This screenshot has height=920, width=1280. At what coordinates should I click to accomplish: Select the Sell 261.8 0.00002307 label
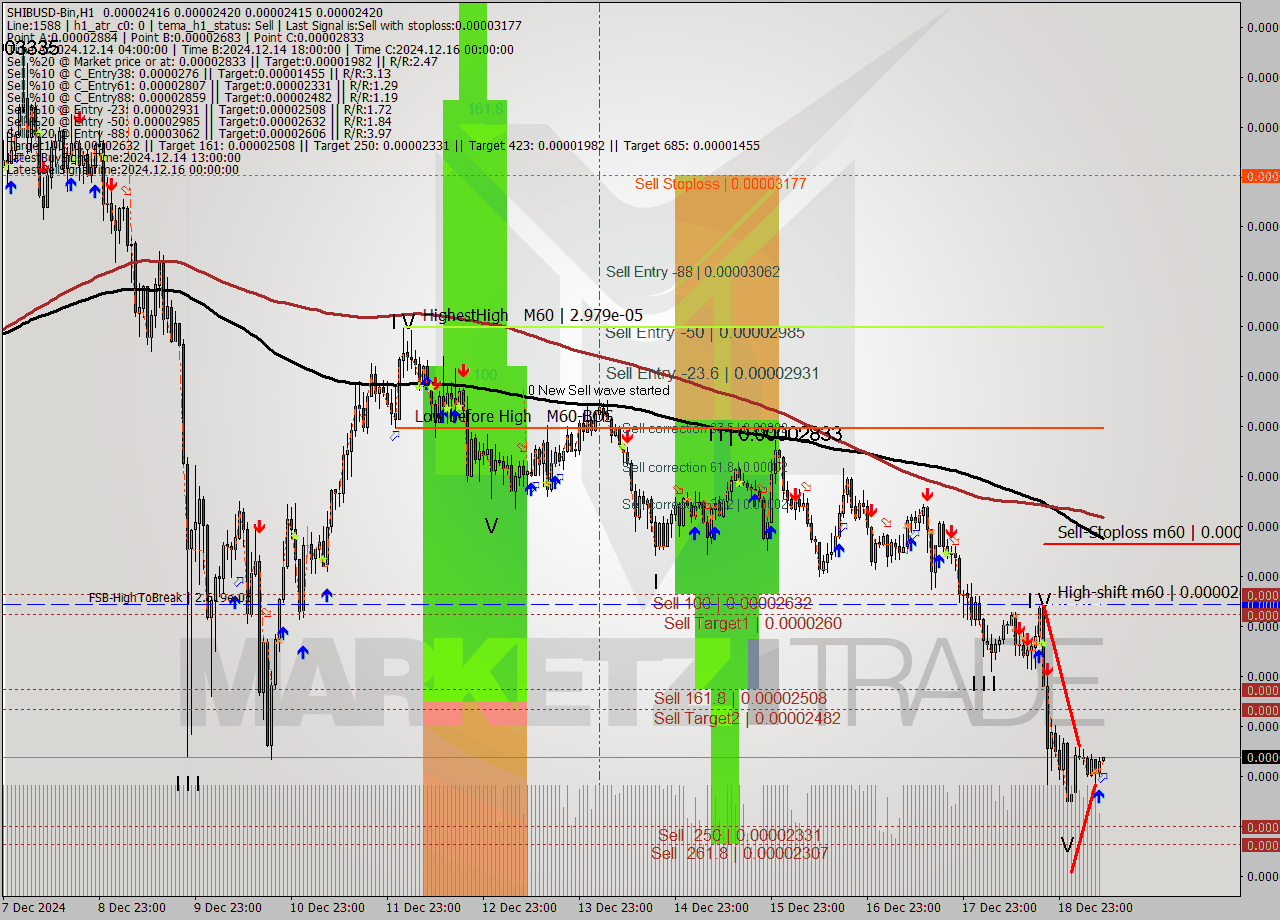[739, 853]
